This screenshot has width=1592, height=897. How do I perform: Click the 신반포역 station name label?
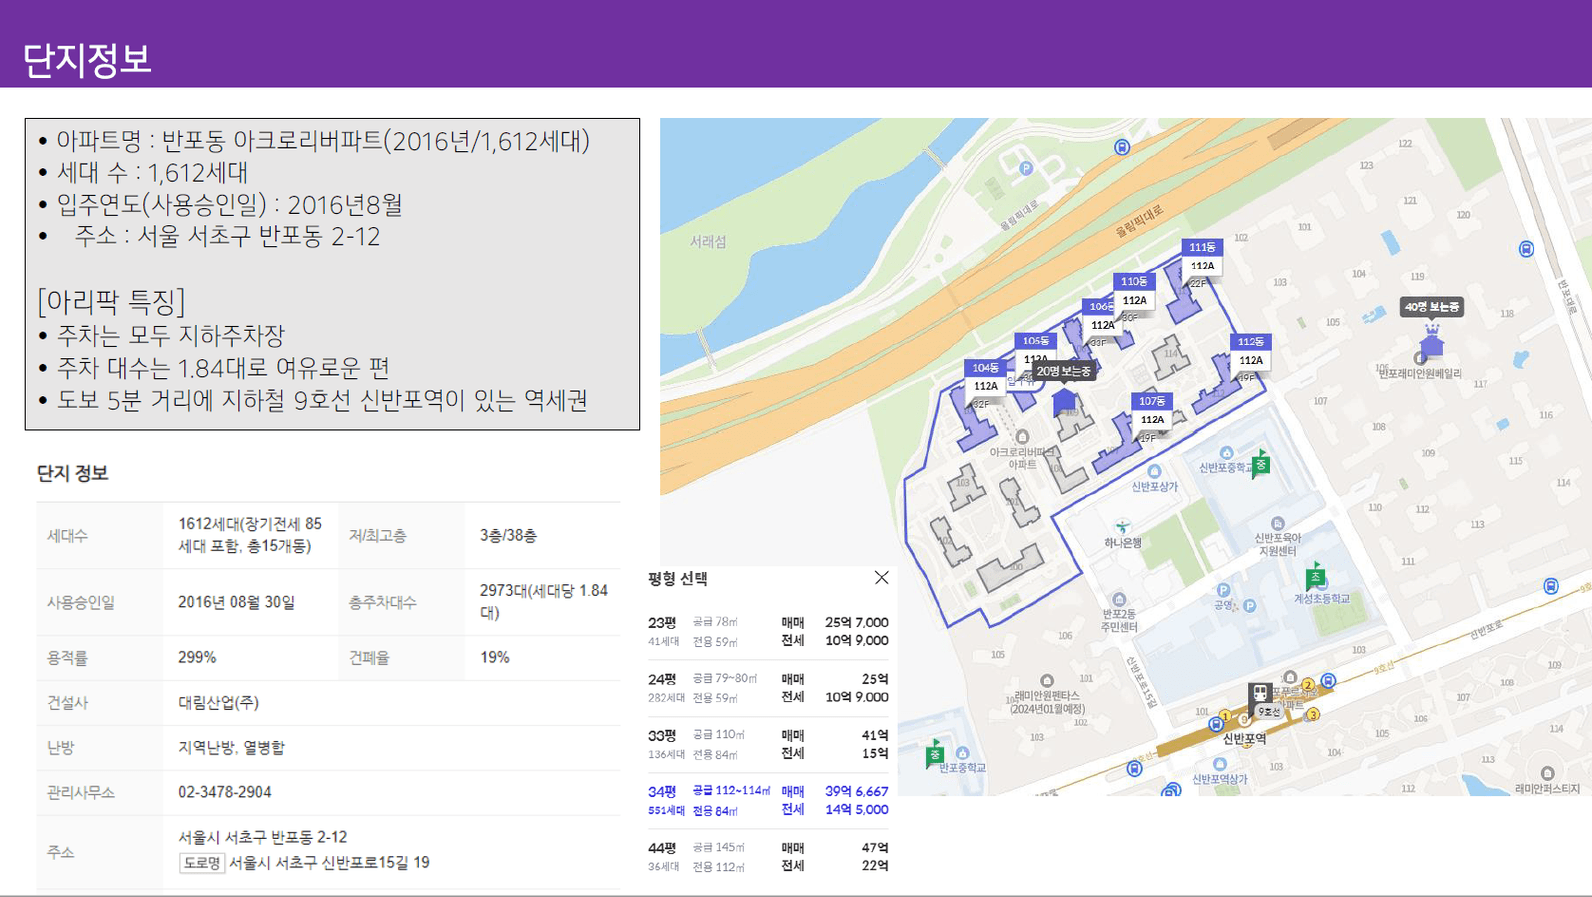click(x=1245, y=739)
